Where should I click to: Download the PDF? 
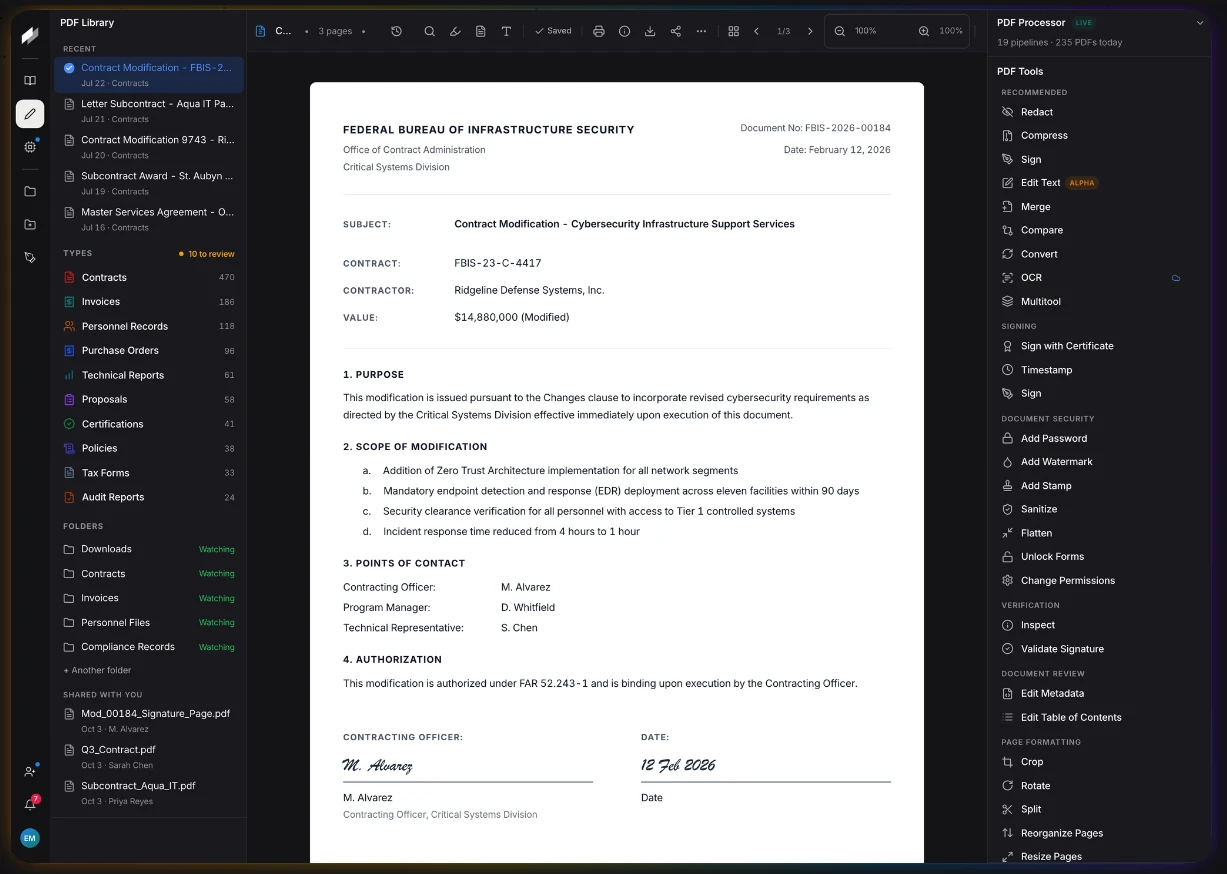650,31
